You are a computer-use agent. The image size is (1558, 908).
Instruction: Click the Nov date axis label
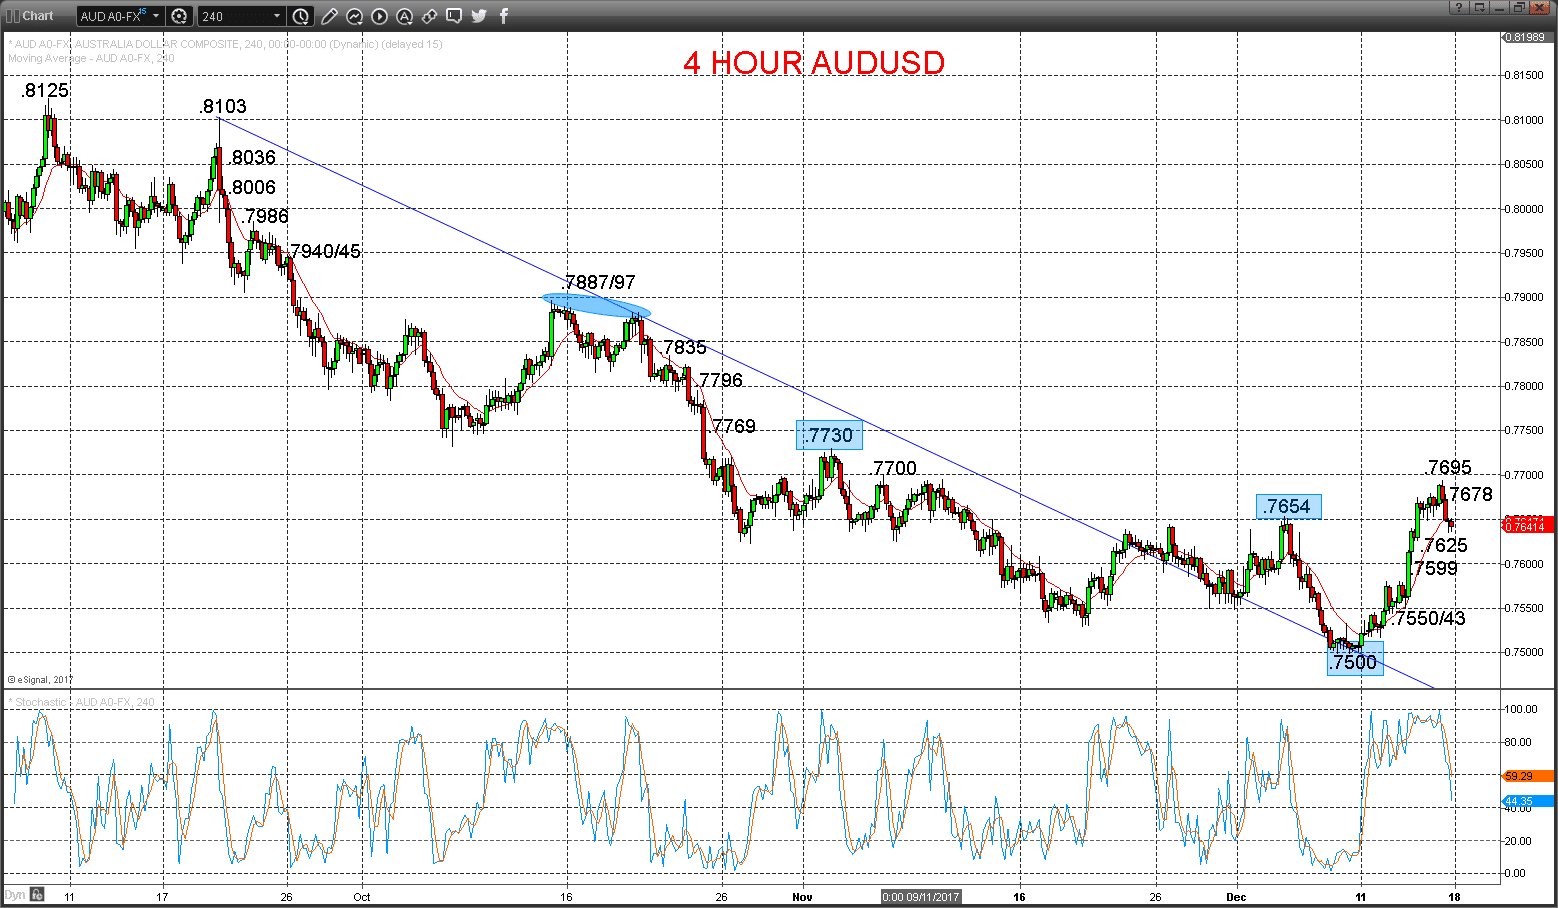point(802,897)
